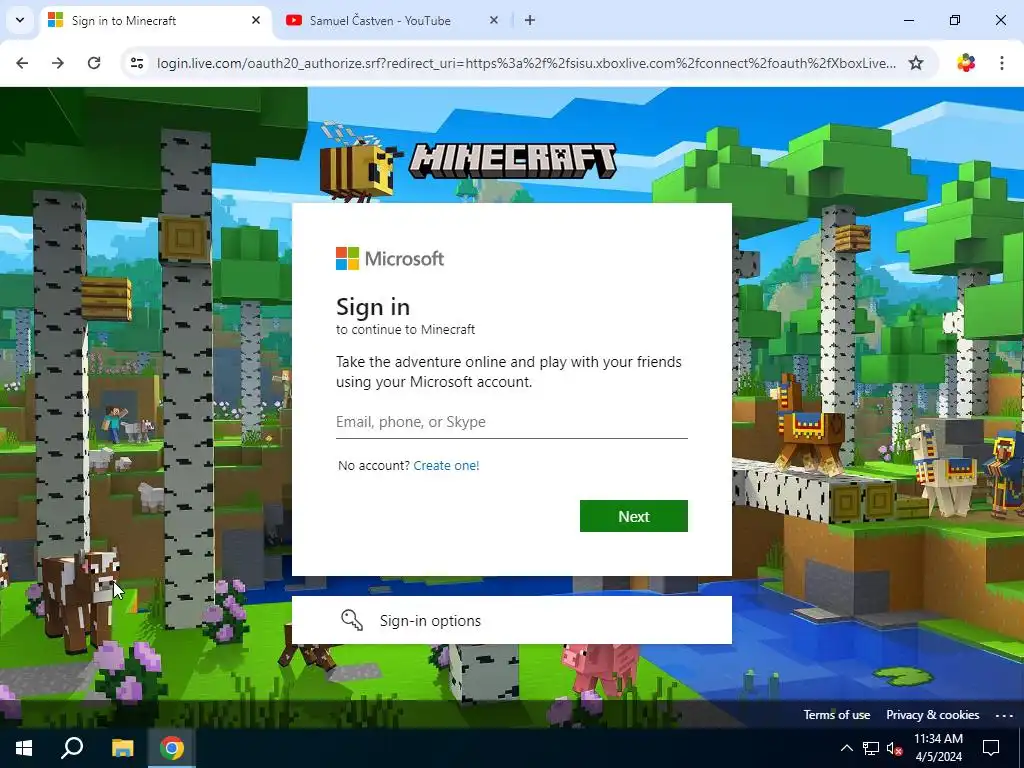
Task: Open the colorful extension icon in toolbar
Action: pos(966,63)
